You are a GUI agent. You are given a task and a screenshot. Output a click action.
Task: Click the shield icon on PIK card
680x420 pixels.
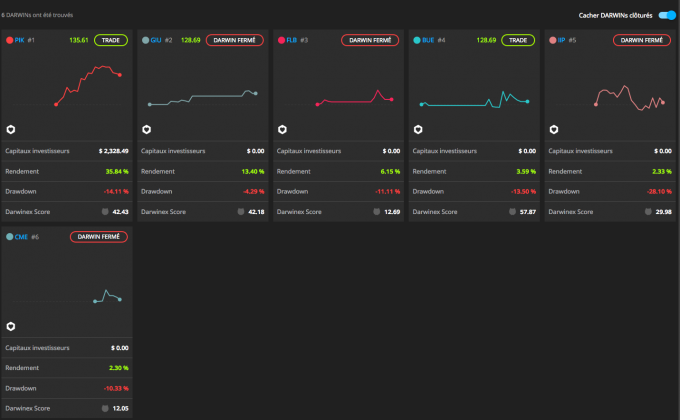point(11,129)
